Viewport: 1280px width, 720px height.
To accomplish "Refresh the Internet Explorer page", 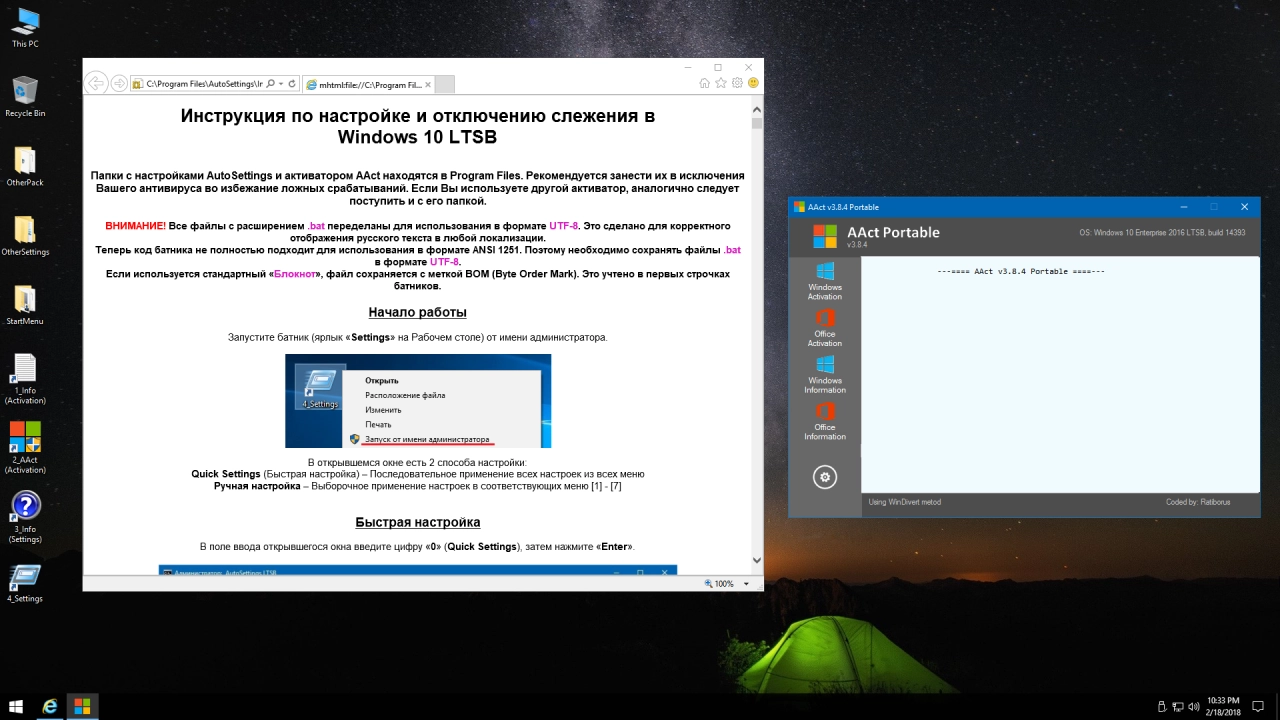I will [291, 84].
